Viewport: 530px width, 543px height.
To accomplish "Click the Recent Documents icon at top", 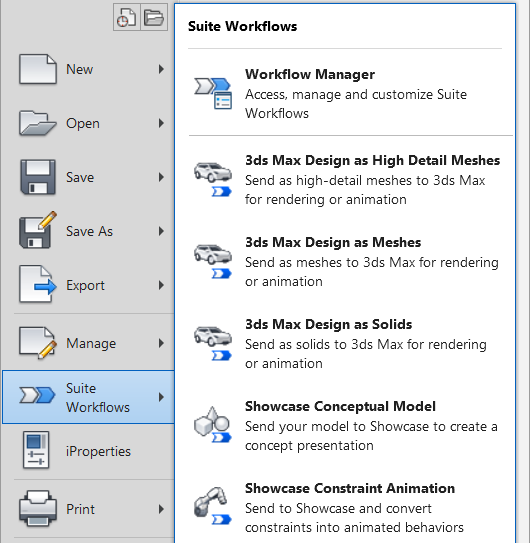I will [127, 17].
